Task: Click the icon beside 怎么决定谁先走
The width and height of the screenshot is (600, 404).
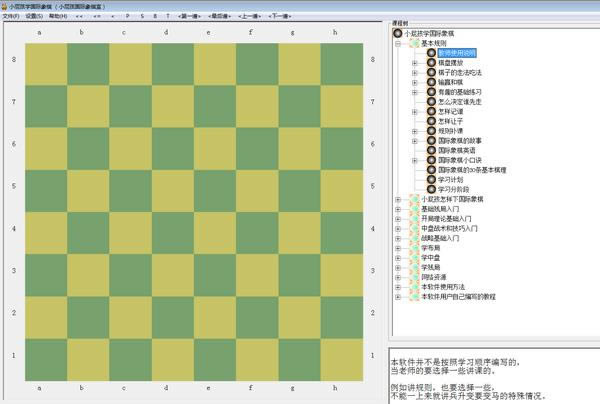Action: click(431, 102)
